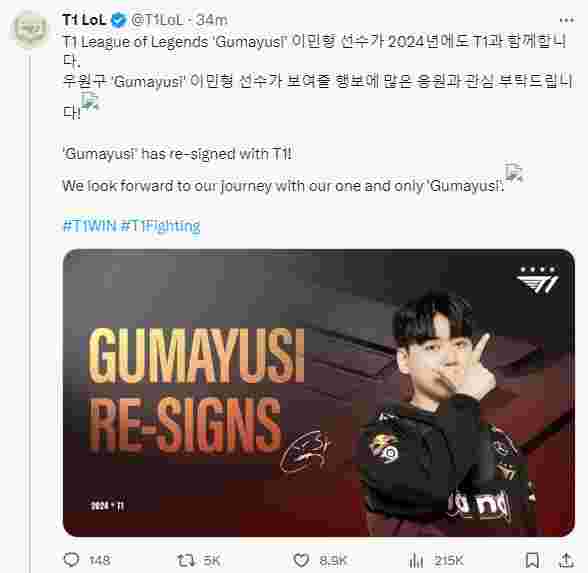Click the blue verified badge
The width and height of the screenshot is (588, 573).
click(x=119, y=20)
